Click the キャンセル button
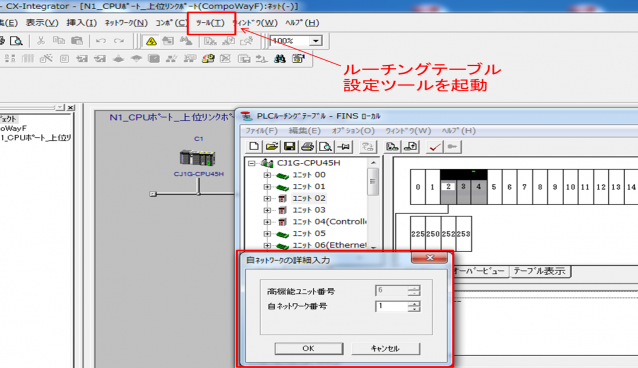 click(x=385, y=348)
